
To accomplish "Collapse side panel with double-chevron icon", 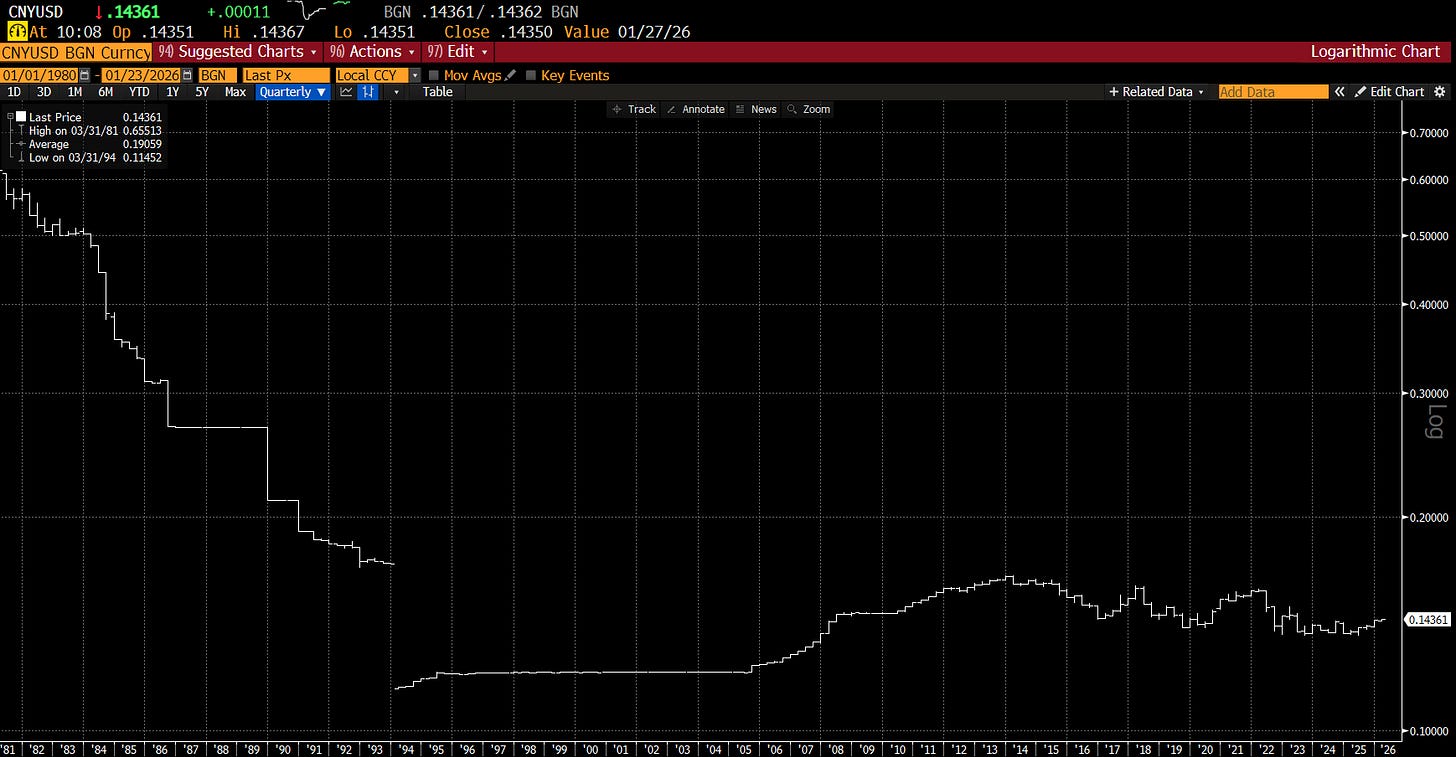I will pos(1340,92).
